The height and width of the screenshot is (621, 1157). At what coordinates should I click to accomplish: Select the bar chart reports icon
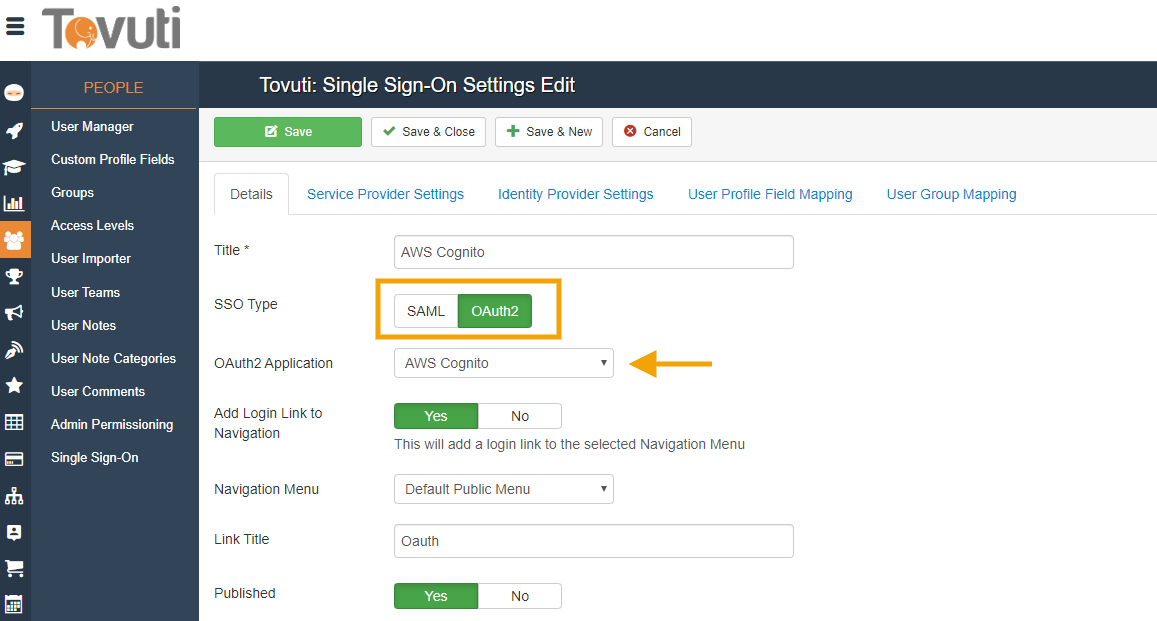(15, 203)
